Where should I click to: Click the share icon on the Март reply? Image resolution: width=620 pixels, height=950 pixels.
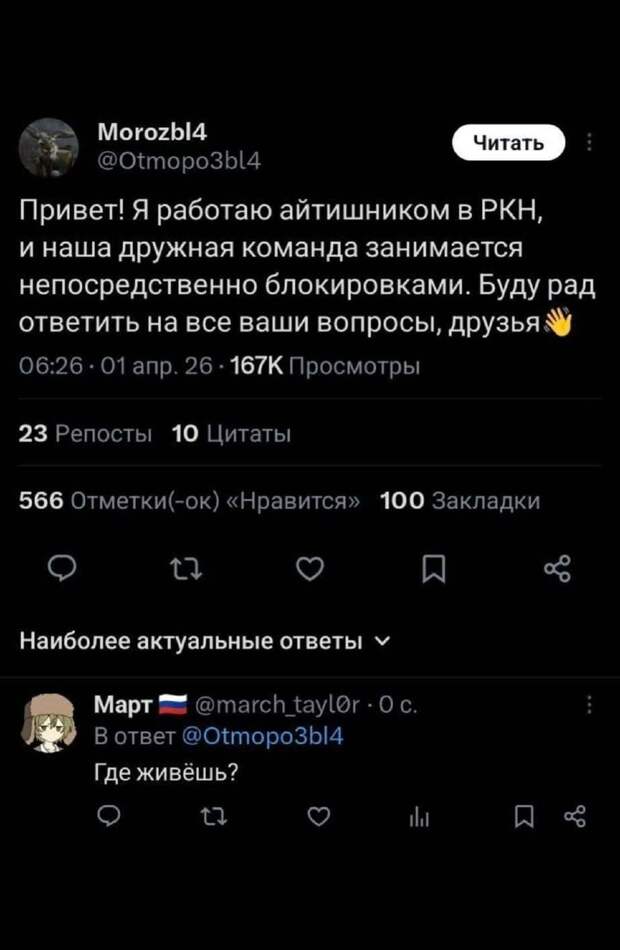click(x=576, y=817)
